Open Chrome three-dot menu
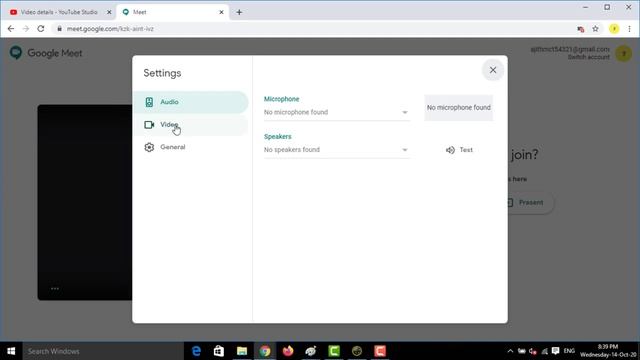The image size is (640, 360). tap(629, 29)
